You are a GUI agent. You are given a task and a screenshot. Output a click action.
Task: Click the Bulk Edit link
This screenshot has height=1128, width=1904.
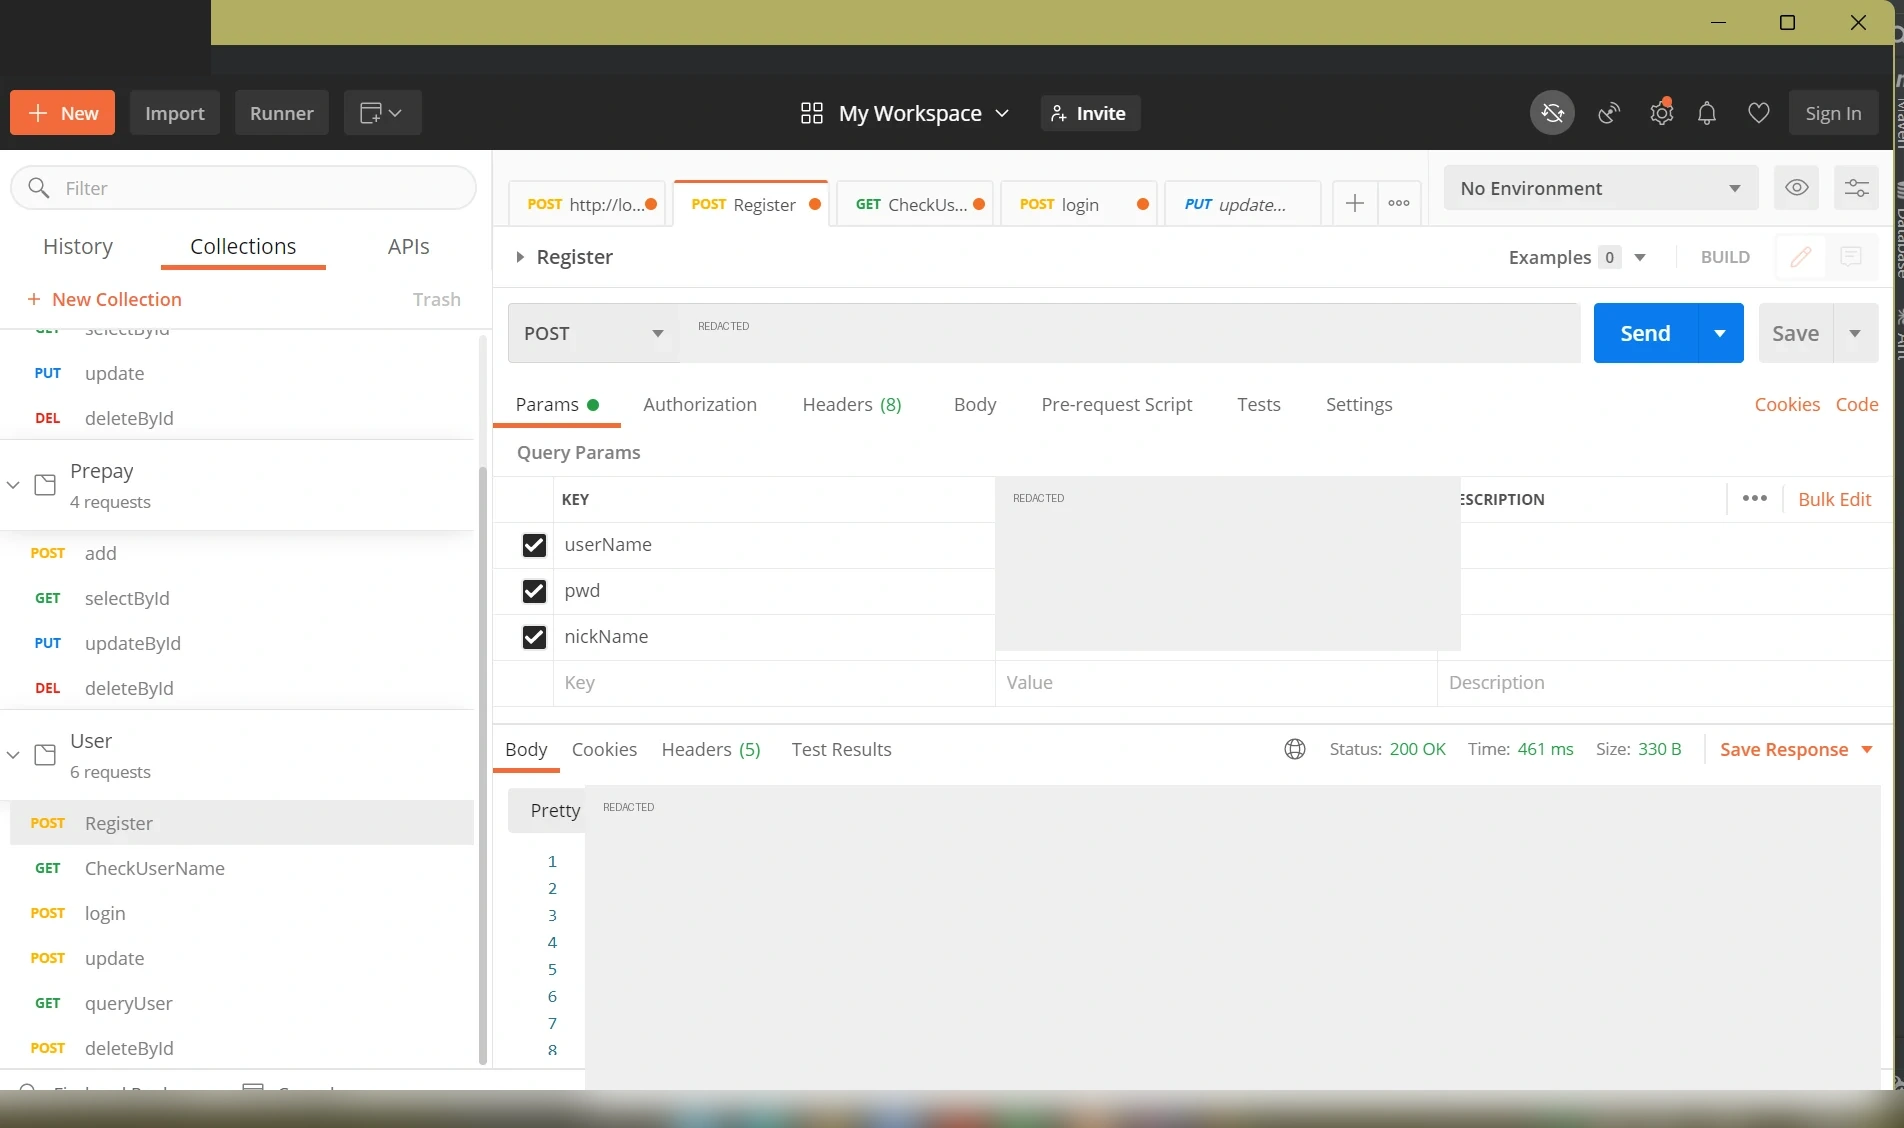[x=1834, y=499]
